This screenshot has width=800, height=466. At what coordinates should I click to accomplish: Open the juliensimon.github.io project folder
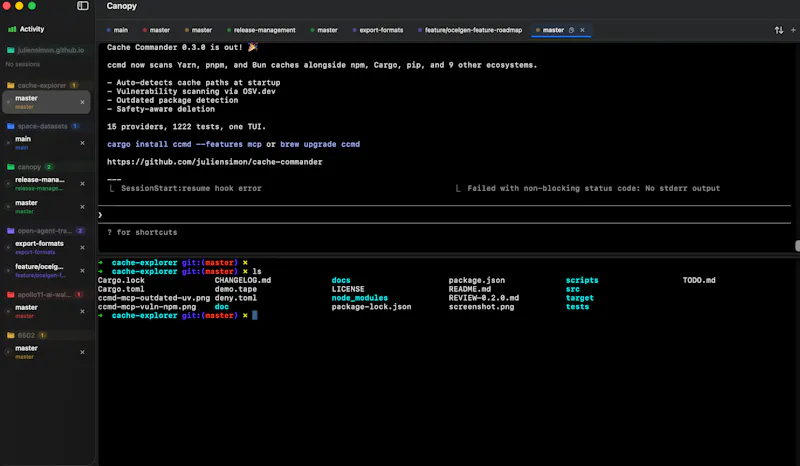[x=45, y=50]
